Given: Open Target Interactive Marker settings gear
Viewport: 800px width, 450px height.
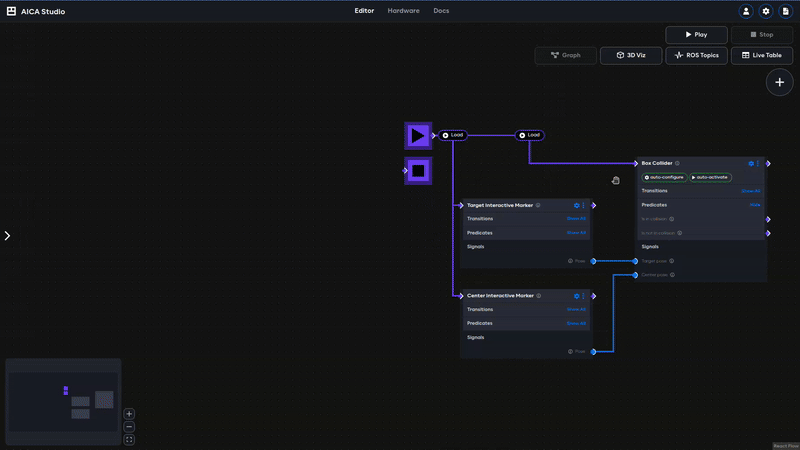Looking at the screenshot, I should click(577, 206).
